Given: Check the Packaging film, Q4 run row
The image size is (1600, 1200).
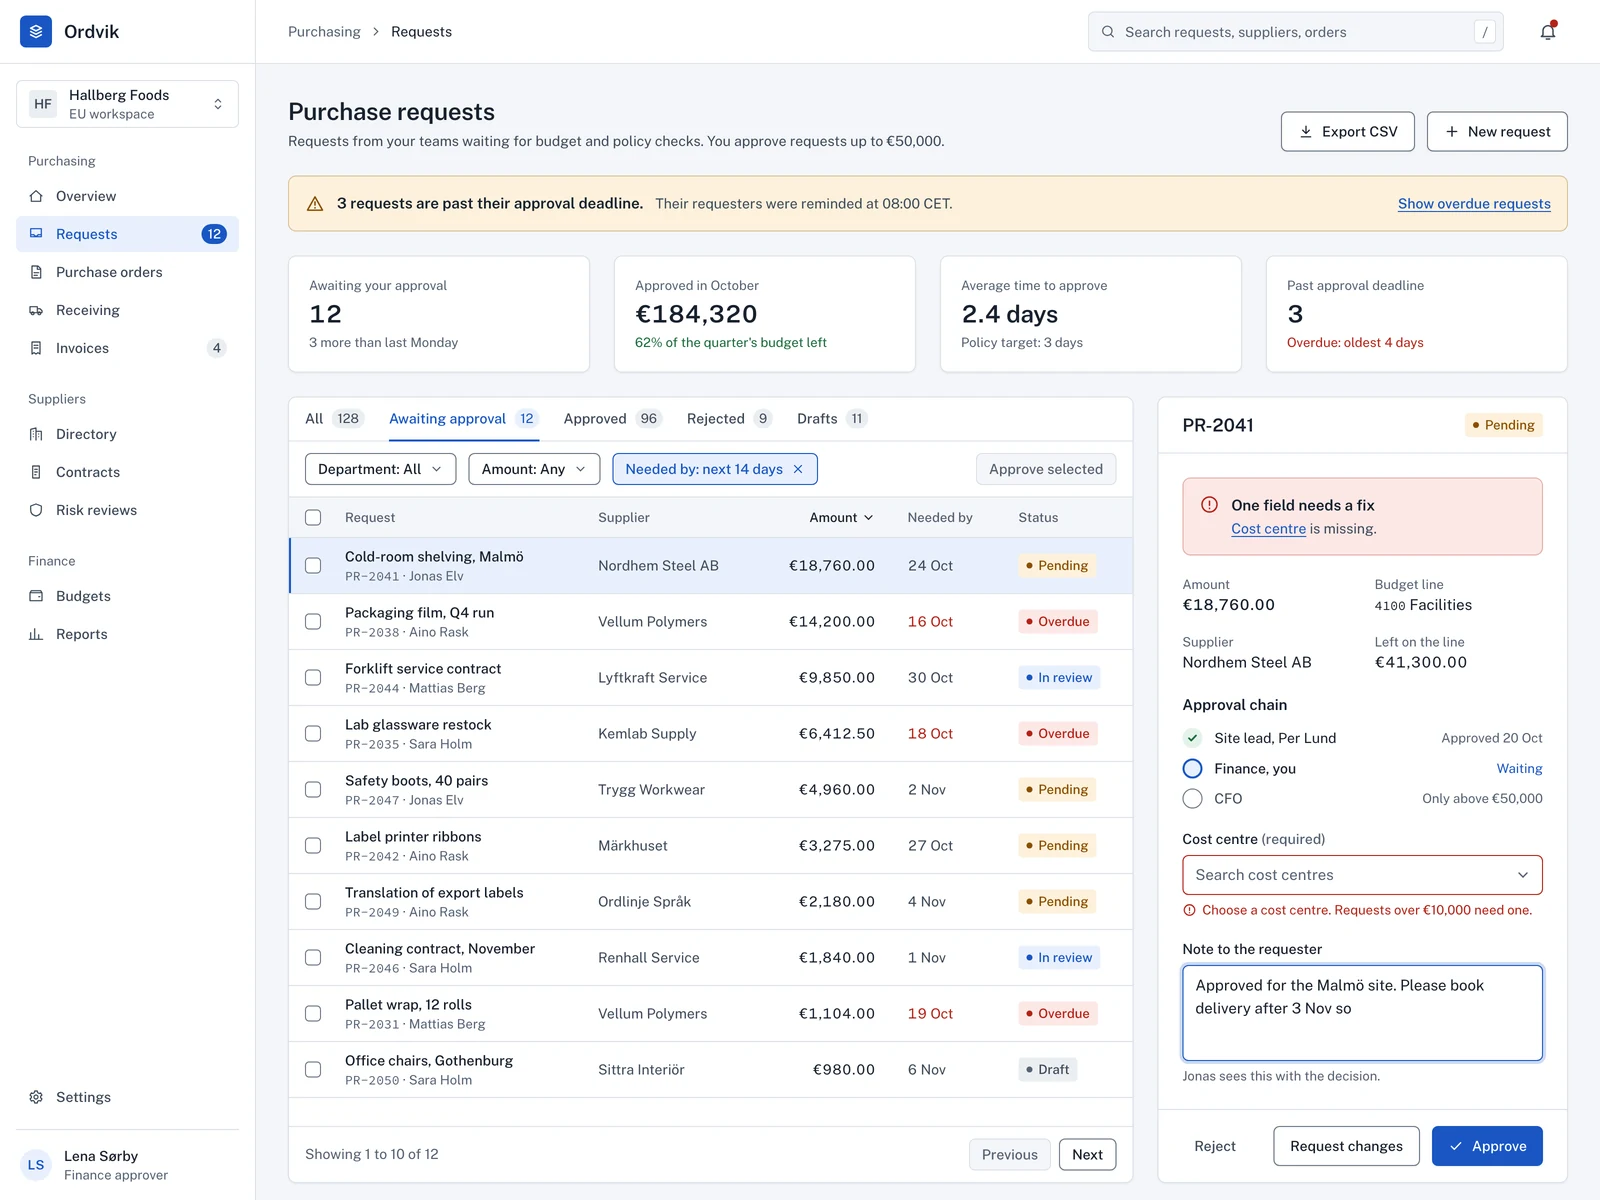Looking at the screenshot, I should point(313,621).
